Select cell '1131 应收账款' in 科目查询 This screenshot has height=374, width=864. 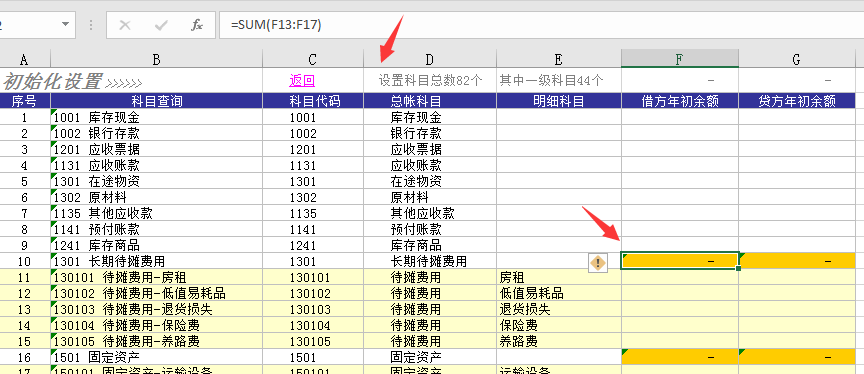point(156,165)
